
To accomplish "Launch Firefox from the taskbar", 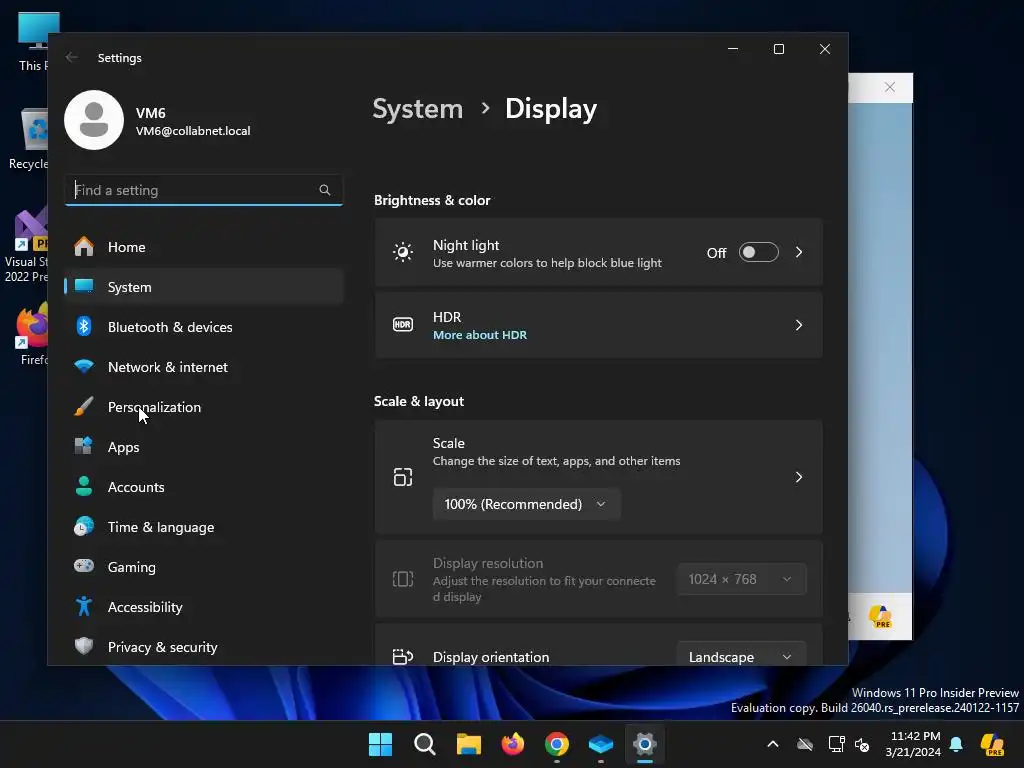I will (513, 744).
